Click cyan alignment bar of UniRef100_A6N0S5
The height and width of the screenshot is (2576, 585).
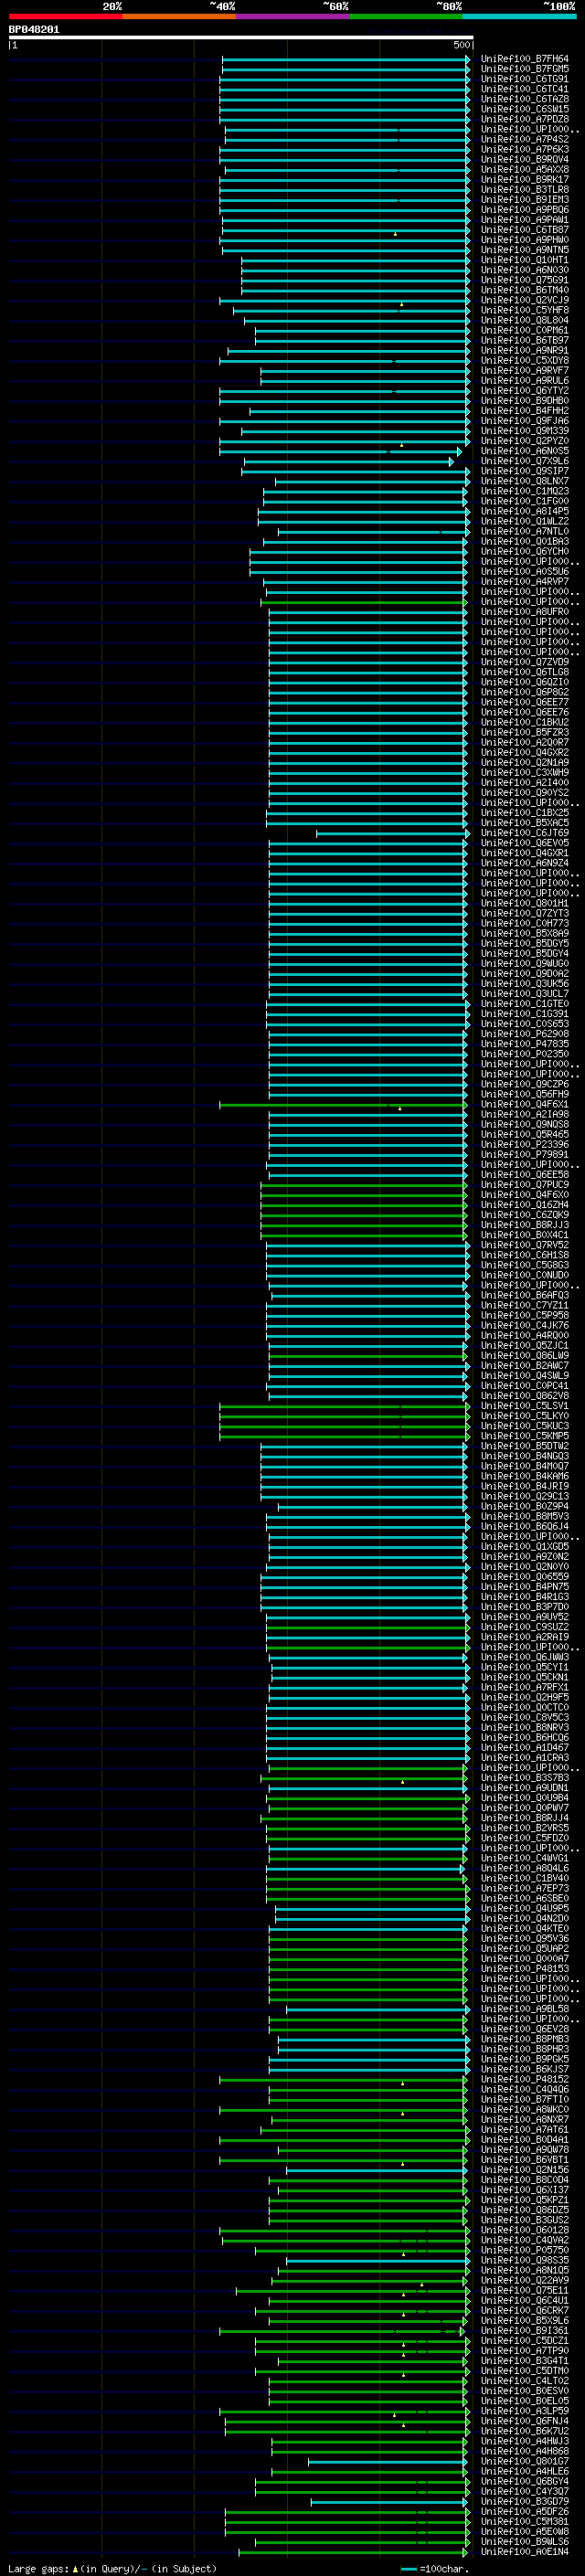340,452
